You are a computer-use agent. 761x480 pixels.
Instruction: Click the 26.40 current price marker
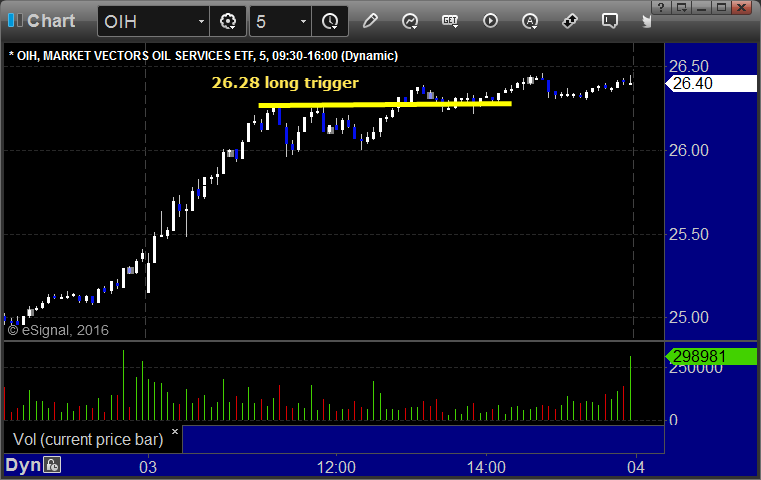click(711, 83)
